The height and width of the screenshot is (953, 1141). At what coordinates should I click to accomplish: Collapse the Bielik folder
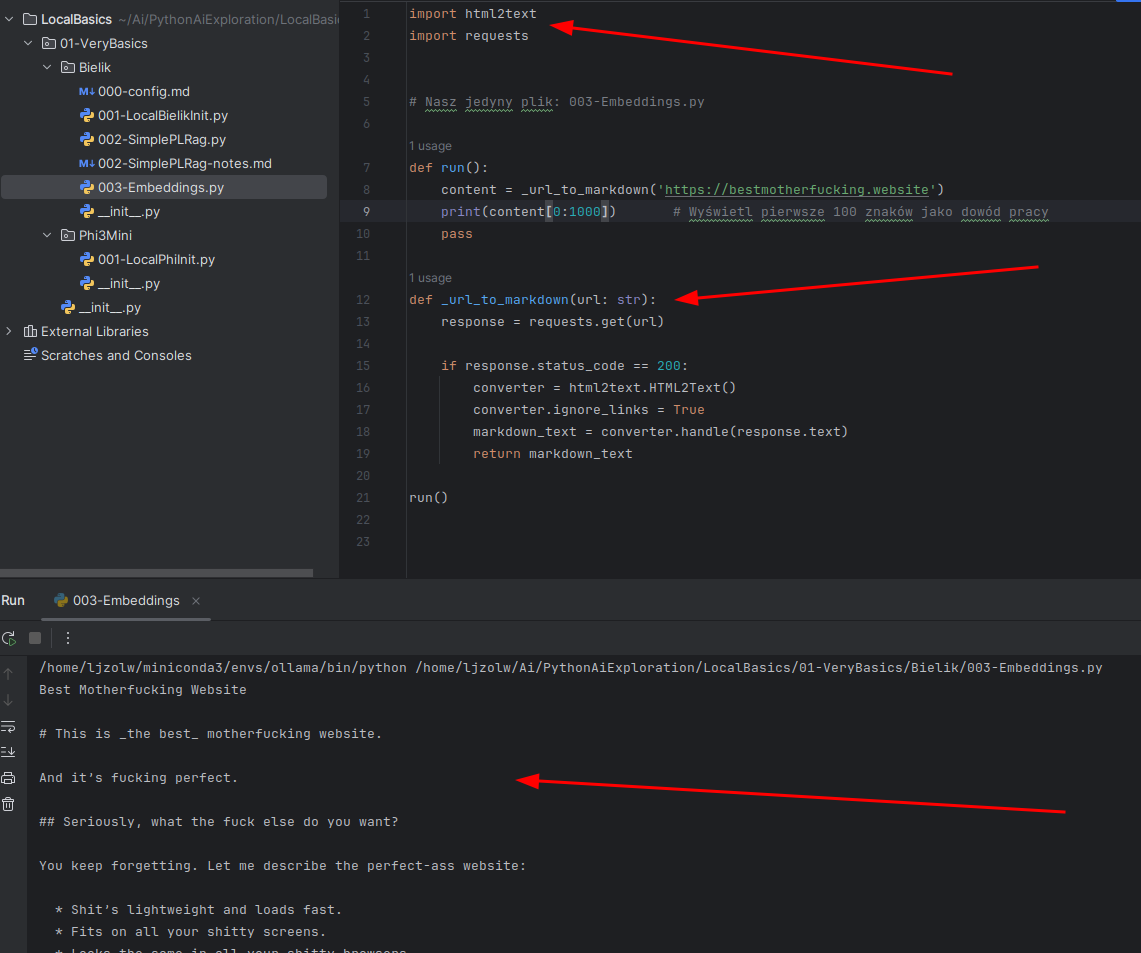[46, 67]
